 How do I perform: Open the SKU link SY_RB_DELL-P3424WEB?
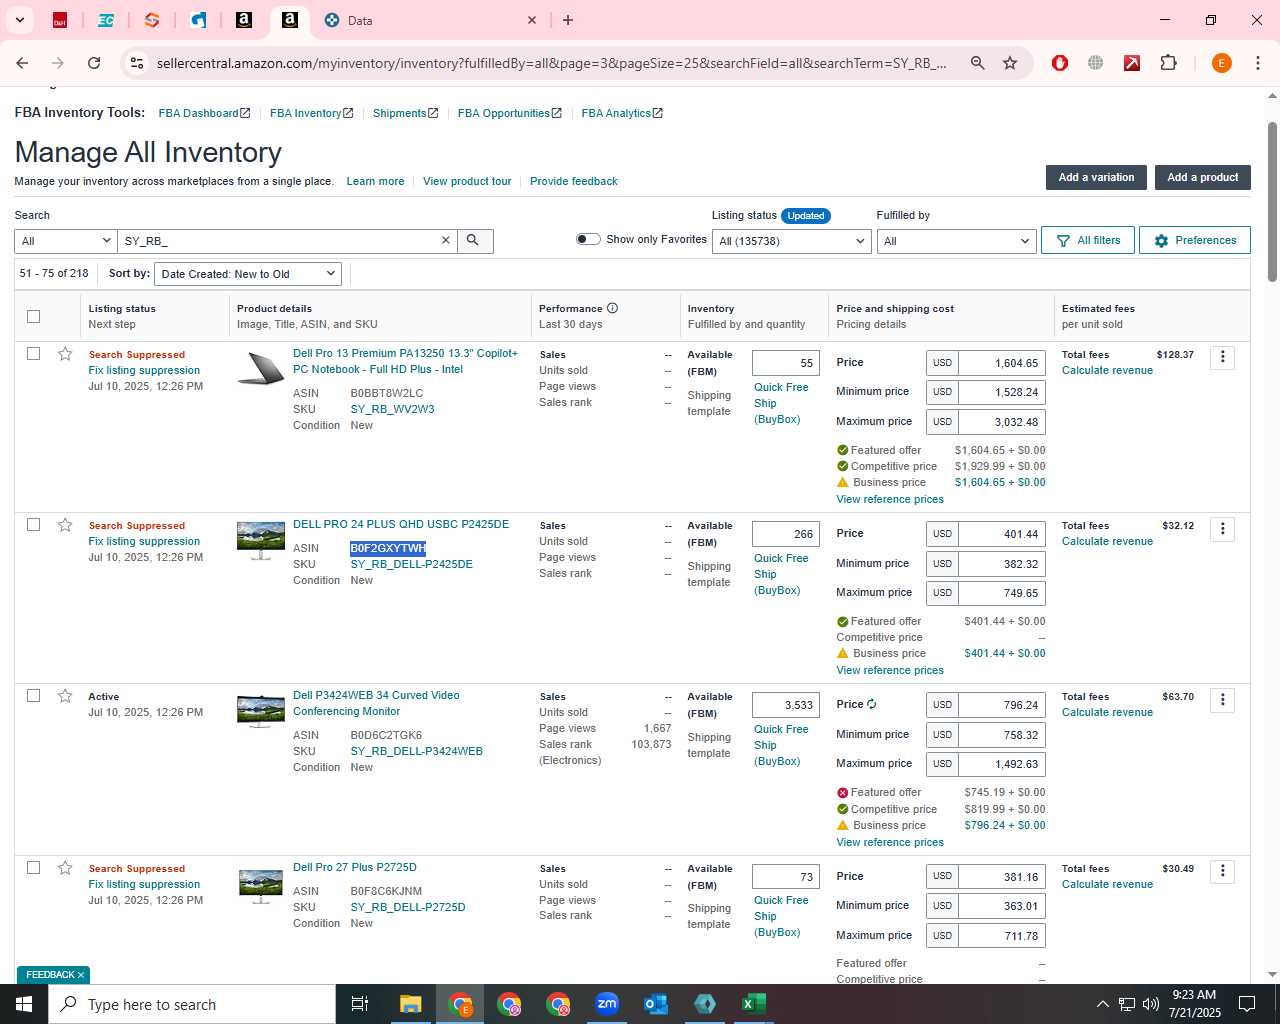tap(416, 751)
